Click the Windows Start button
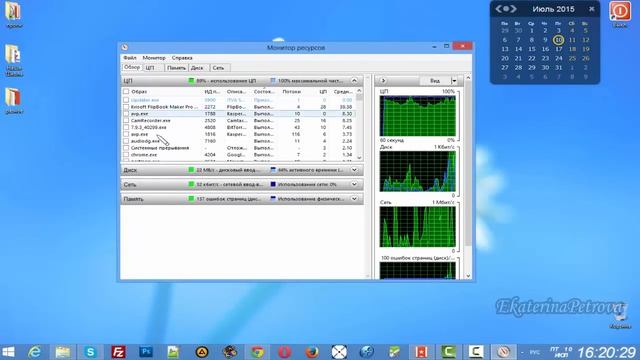The height and width of the screenshot is (360, 640). pos(8,352)
